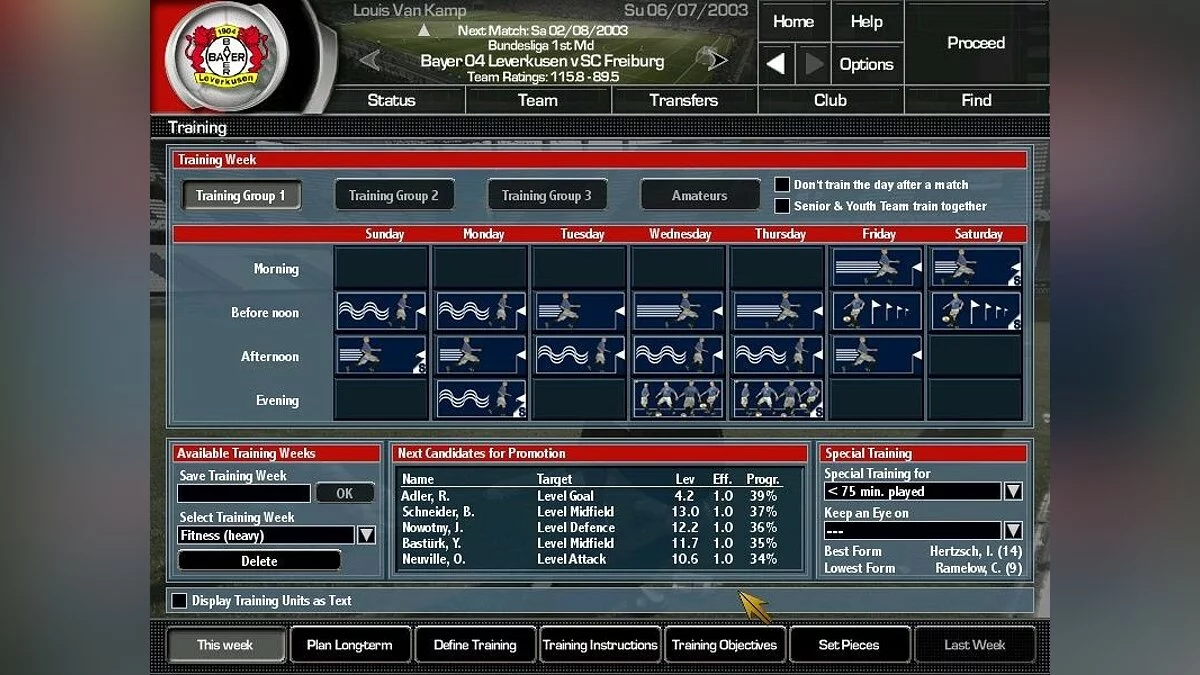1200x675 pixels.
Task: Open the Select Training Week dropdown
Action: coord(366,535)
